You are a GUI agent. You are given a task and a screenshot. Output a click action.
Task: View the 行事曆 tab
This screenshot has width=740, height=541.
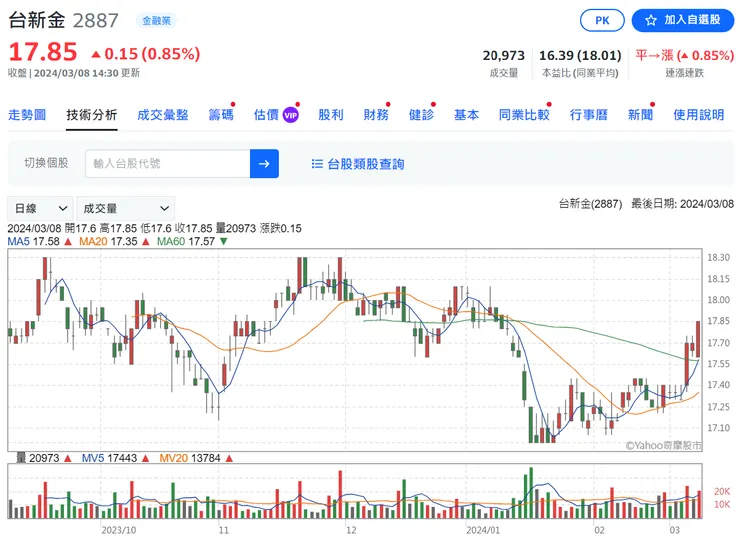589,115
